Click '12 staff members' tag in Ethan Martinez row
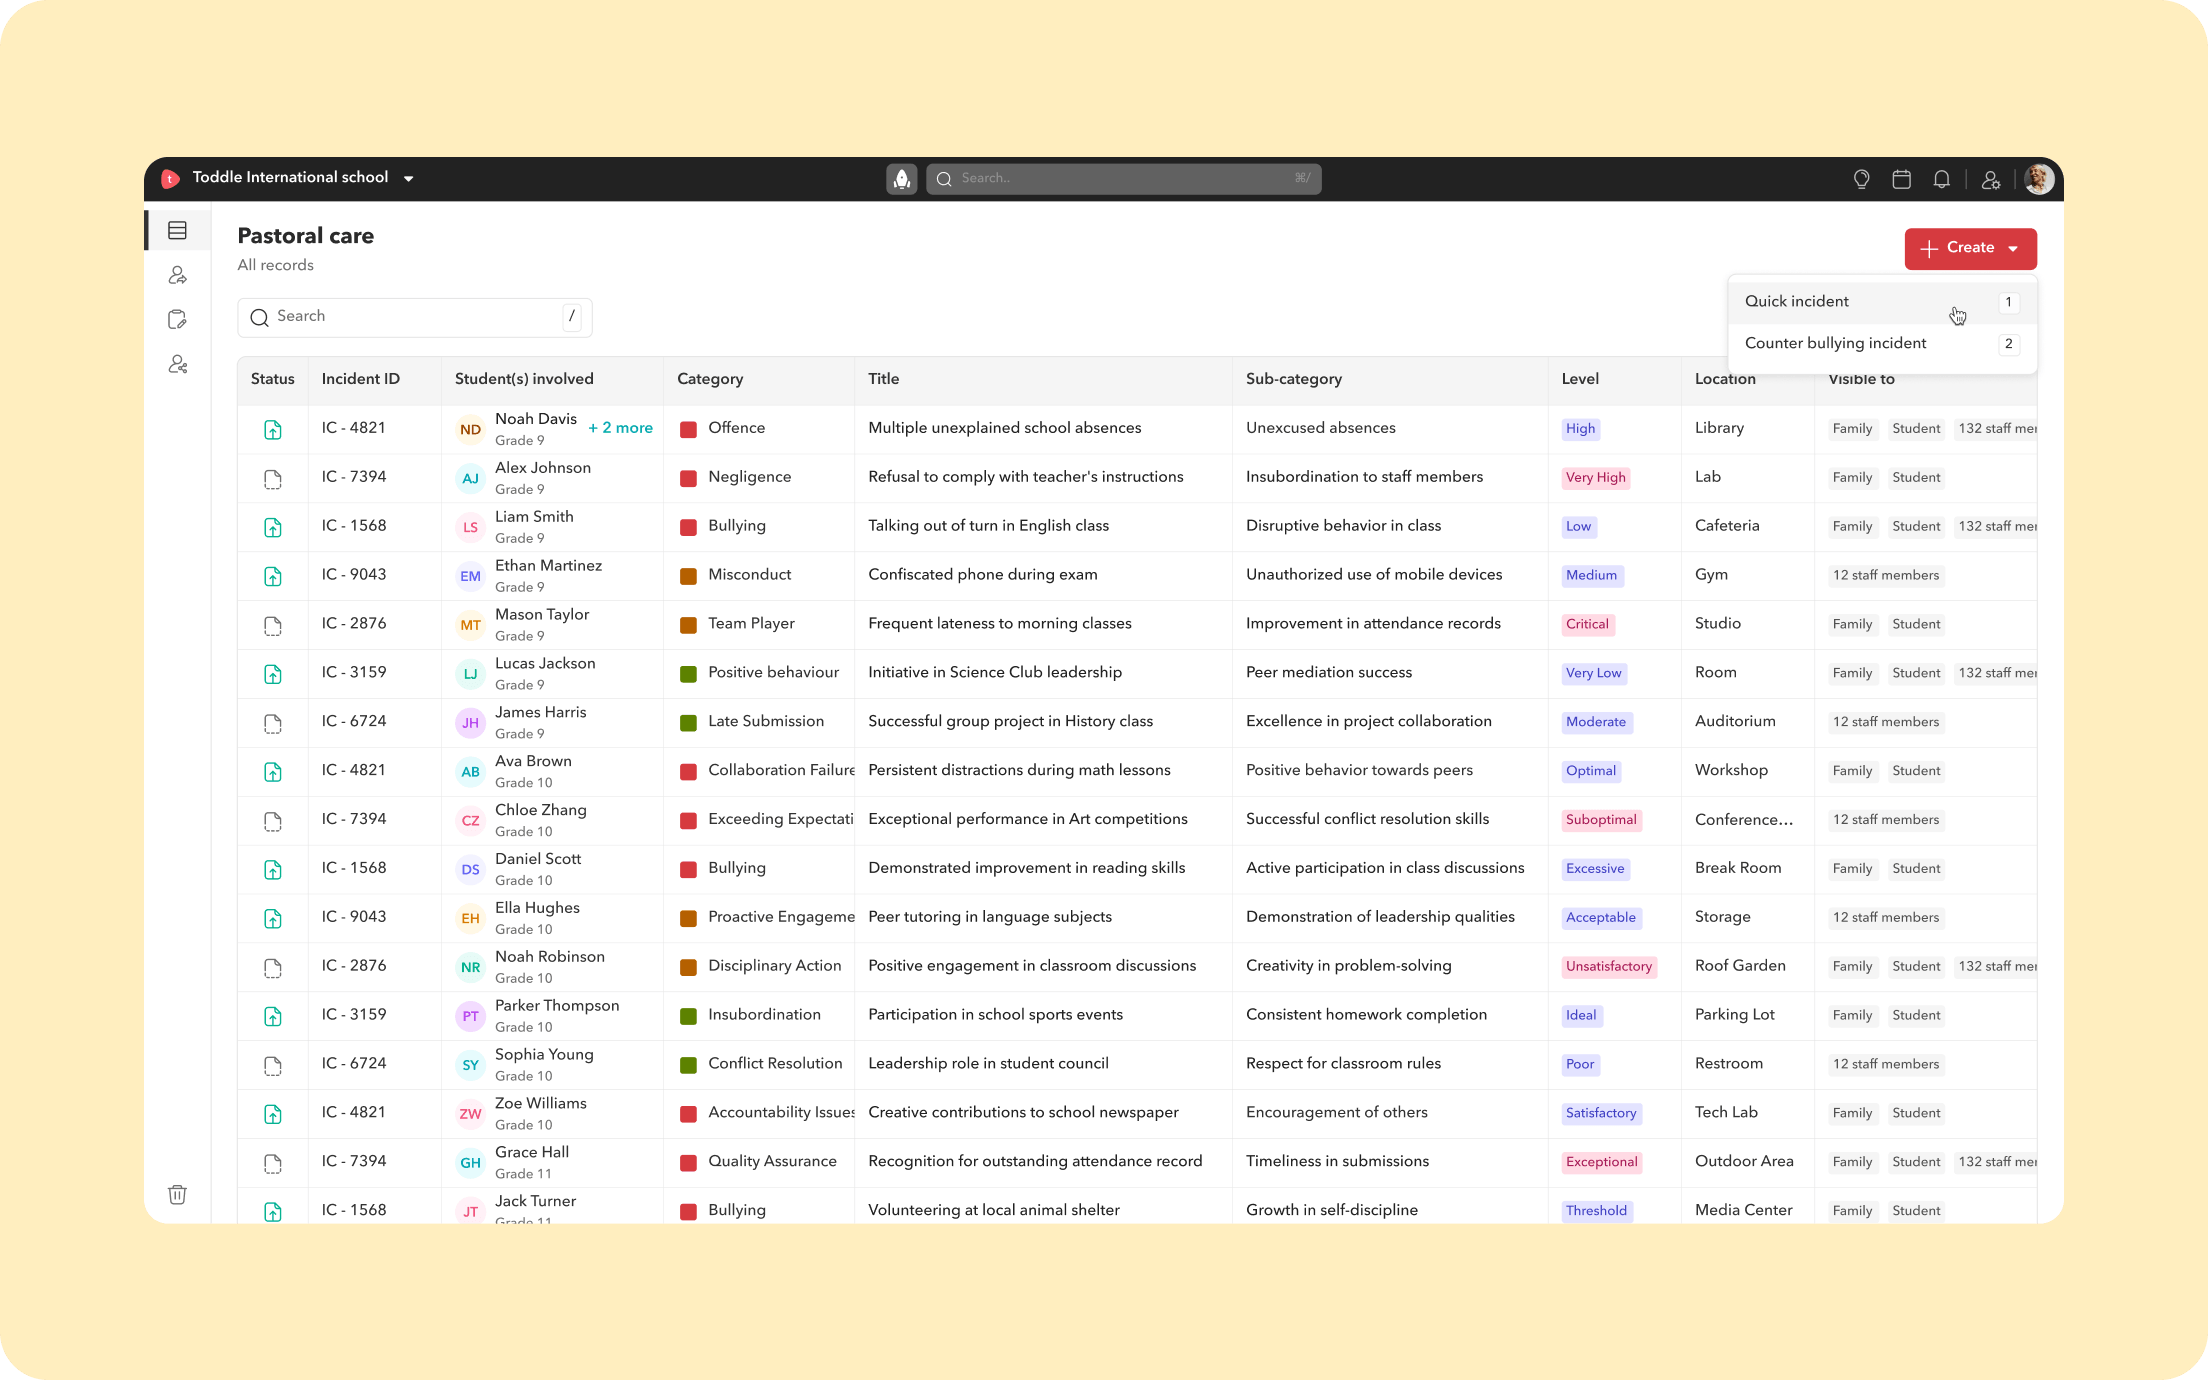 1885,575
